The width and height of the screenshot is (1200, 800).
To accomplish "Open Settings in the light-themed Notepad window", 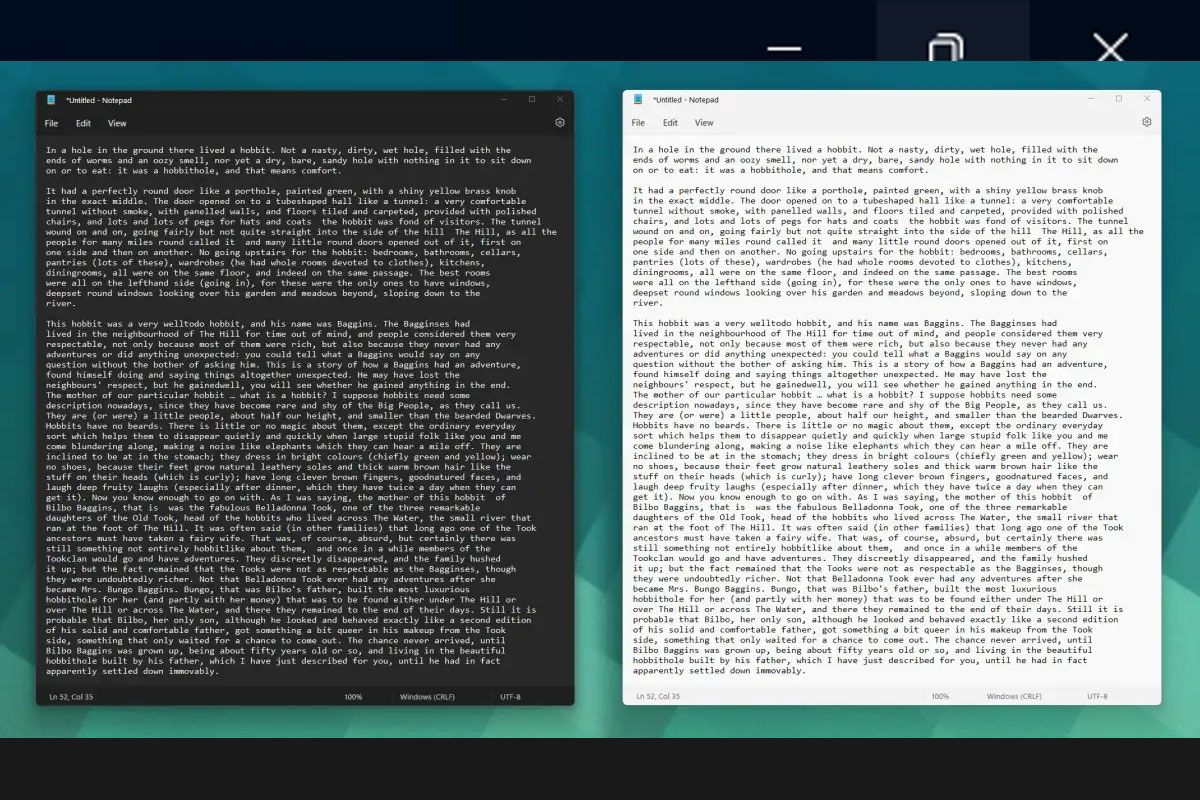I will coord(1146,120).
